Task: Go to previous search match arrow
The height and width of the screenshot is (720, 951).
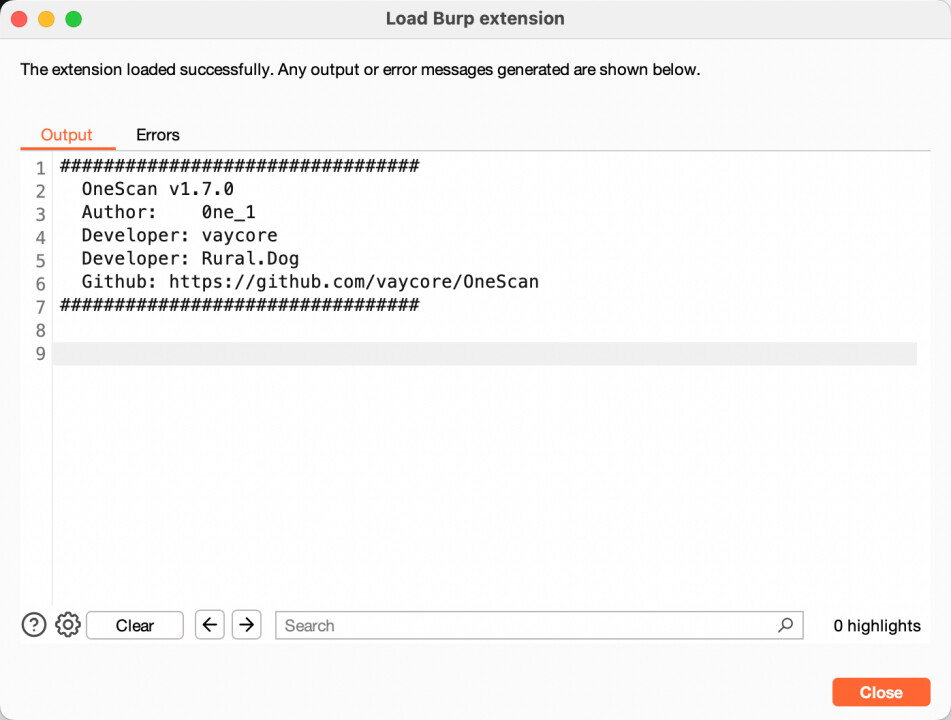Action: [209, 625]
